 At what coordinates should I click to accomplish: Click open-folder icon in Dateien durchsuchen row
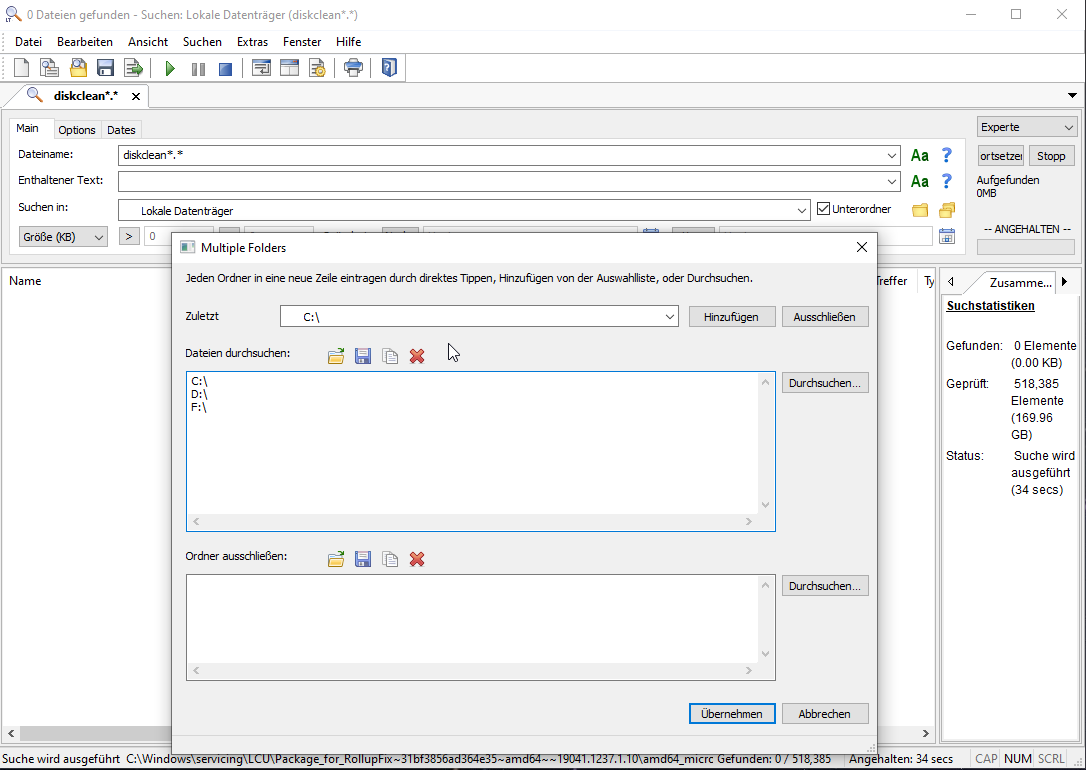(336, 356)
